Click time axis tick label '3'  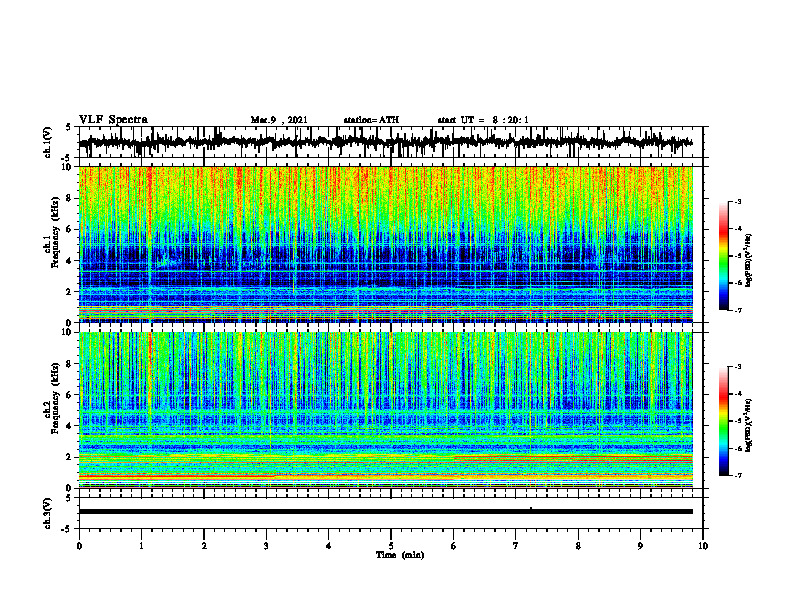[x=266, y=546]
